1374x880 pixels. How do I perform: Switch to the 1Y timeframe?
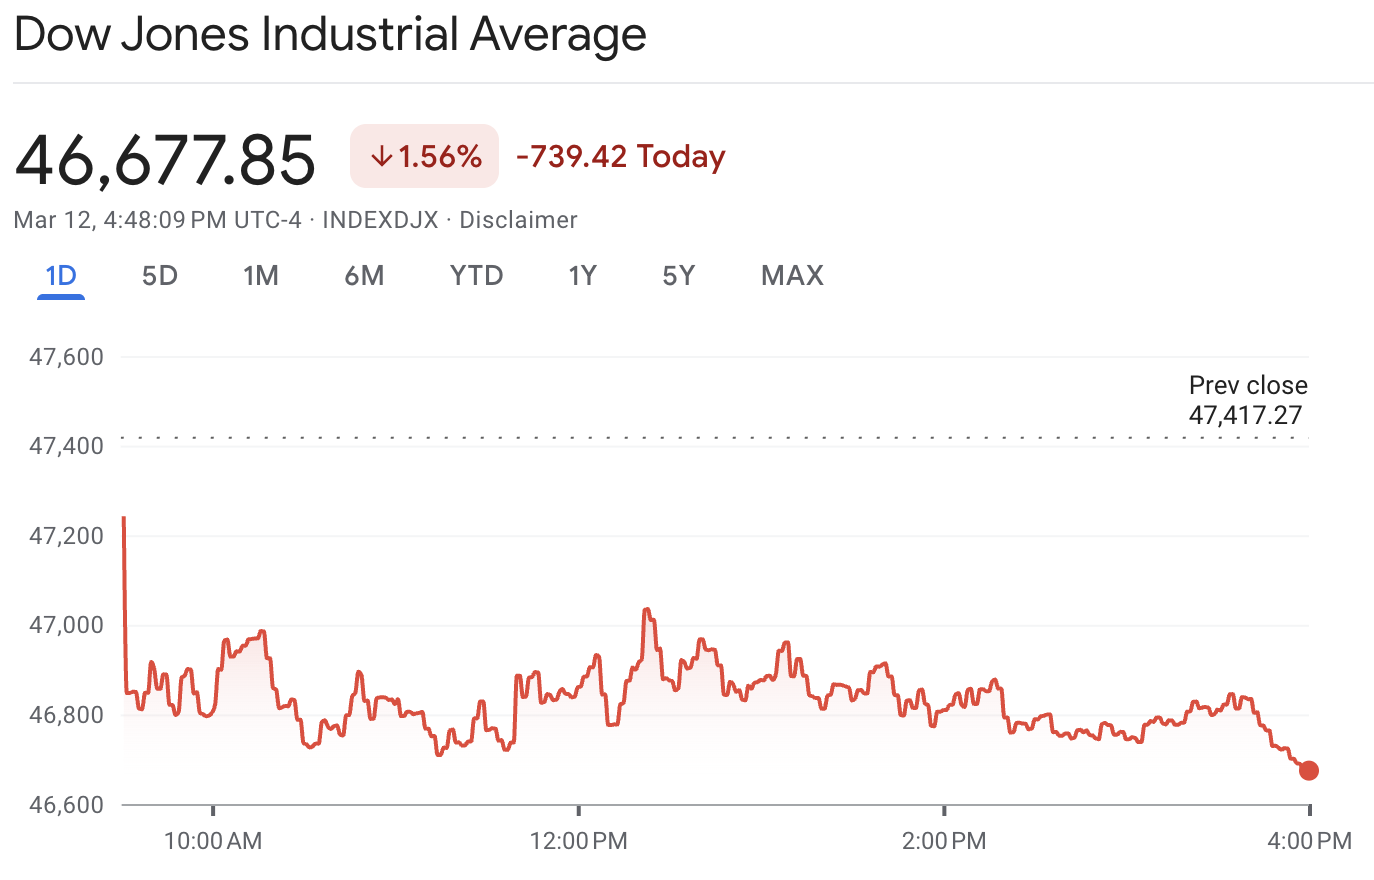tap(582, 275)
